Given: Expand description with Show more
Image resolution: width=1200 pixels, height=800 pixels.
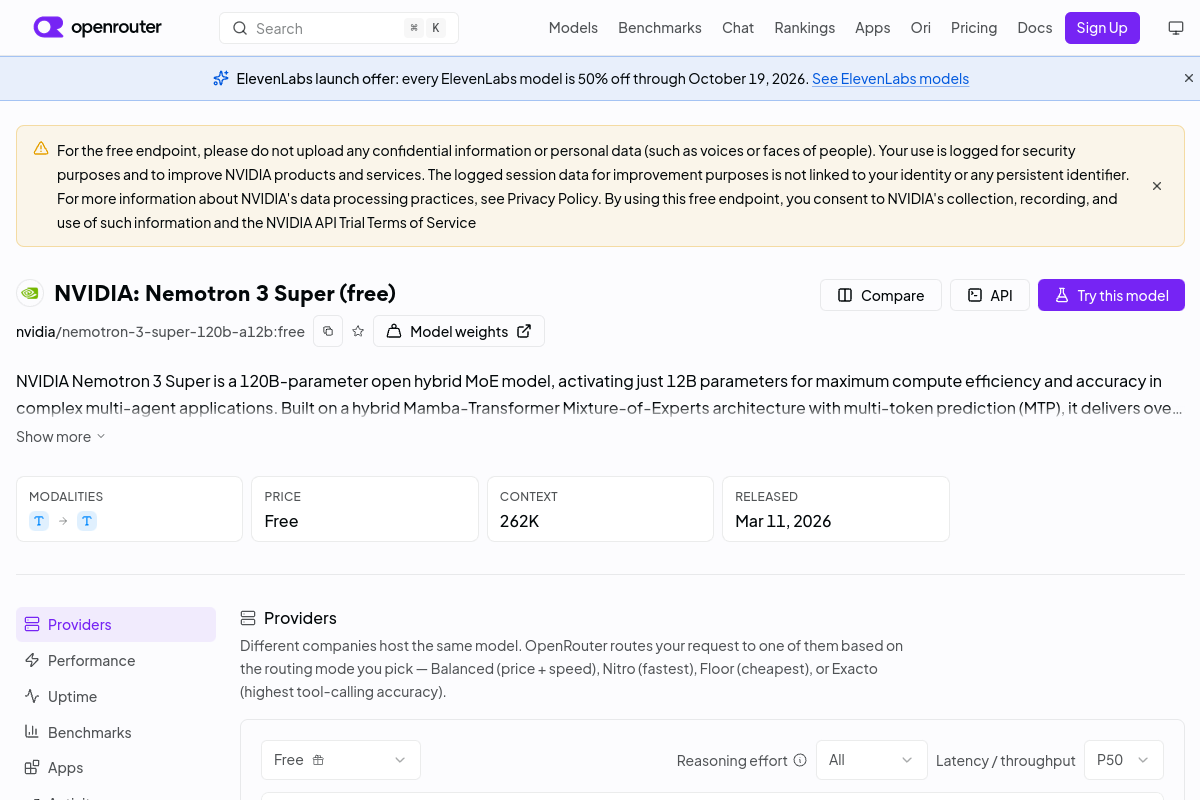Looking at the screenshot, I should [x=61, y=436].
